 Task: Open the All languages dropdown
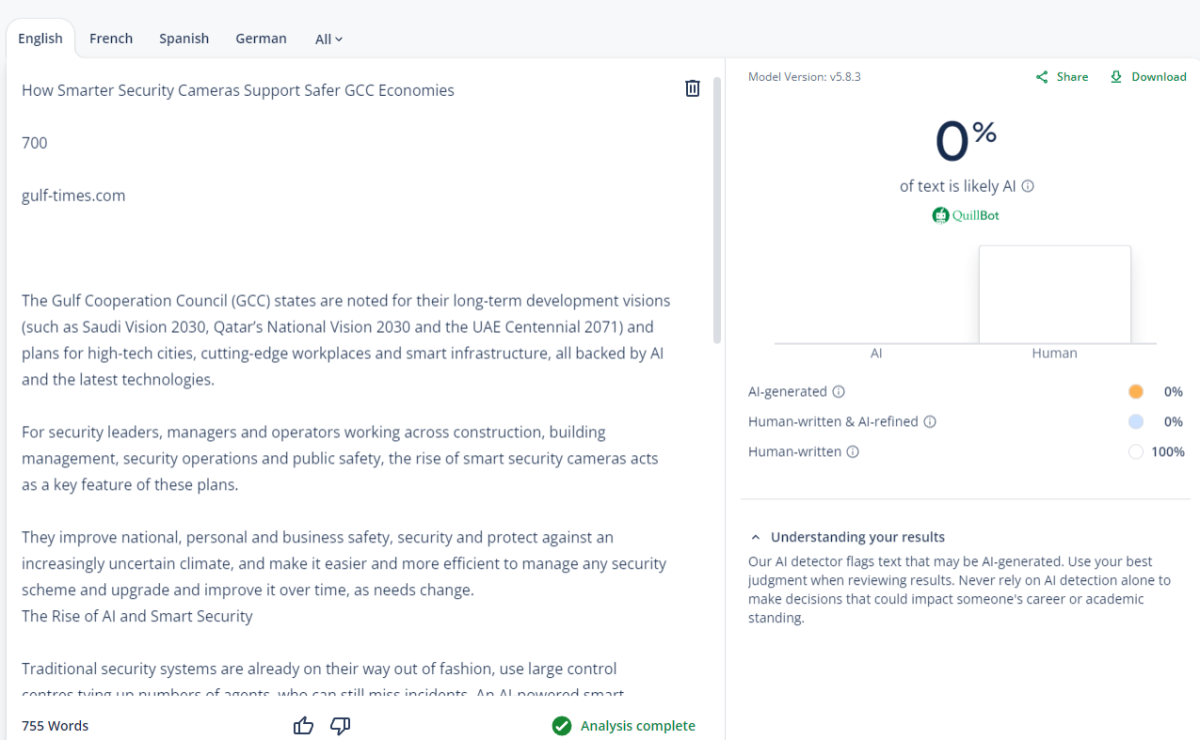[x=329, y=39]
